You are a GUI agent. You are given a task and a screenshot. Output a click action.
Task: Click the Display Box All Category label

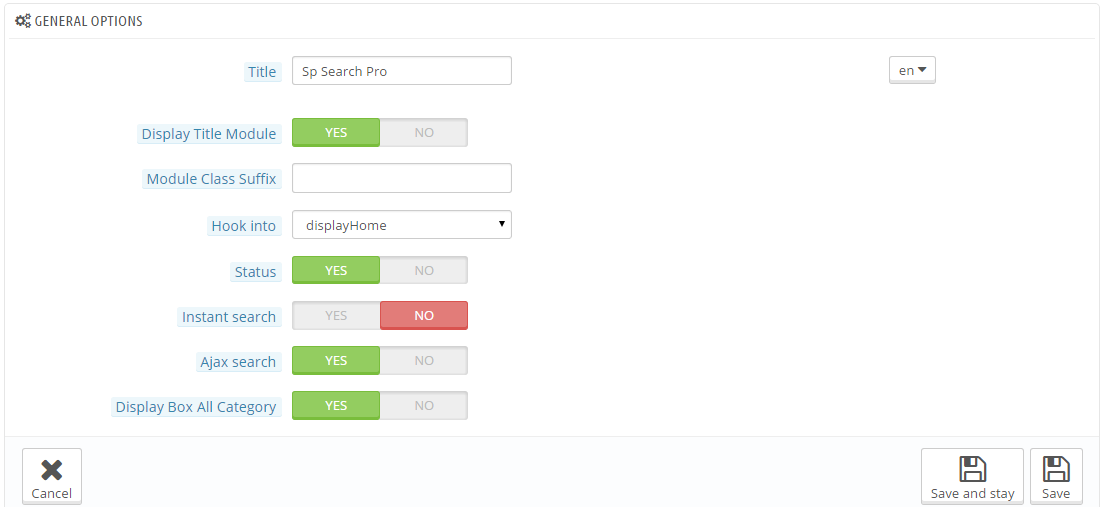click(196, 406)
